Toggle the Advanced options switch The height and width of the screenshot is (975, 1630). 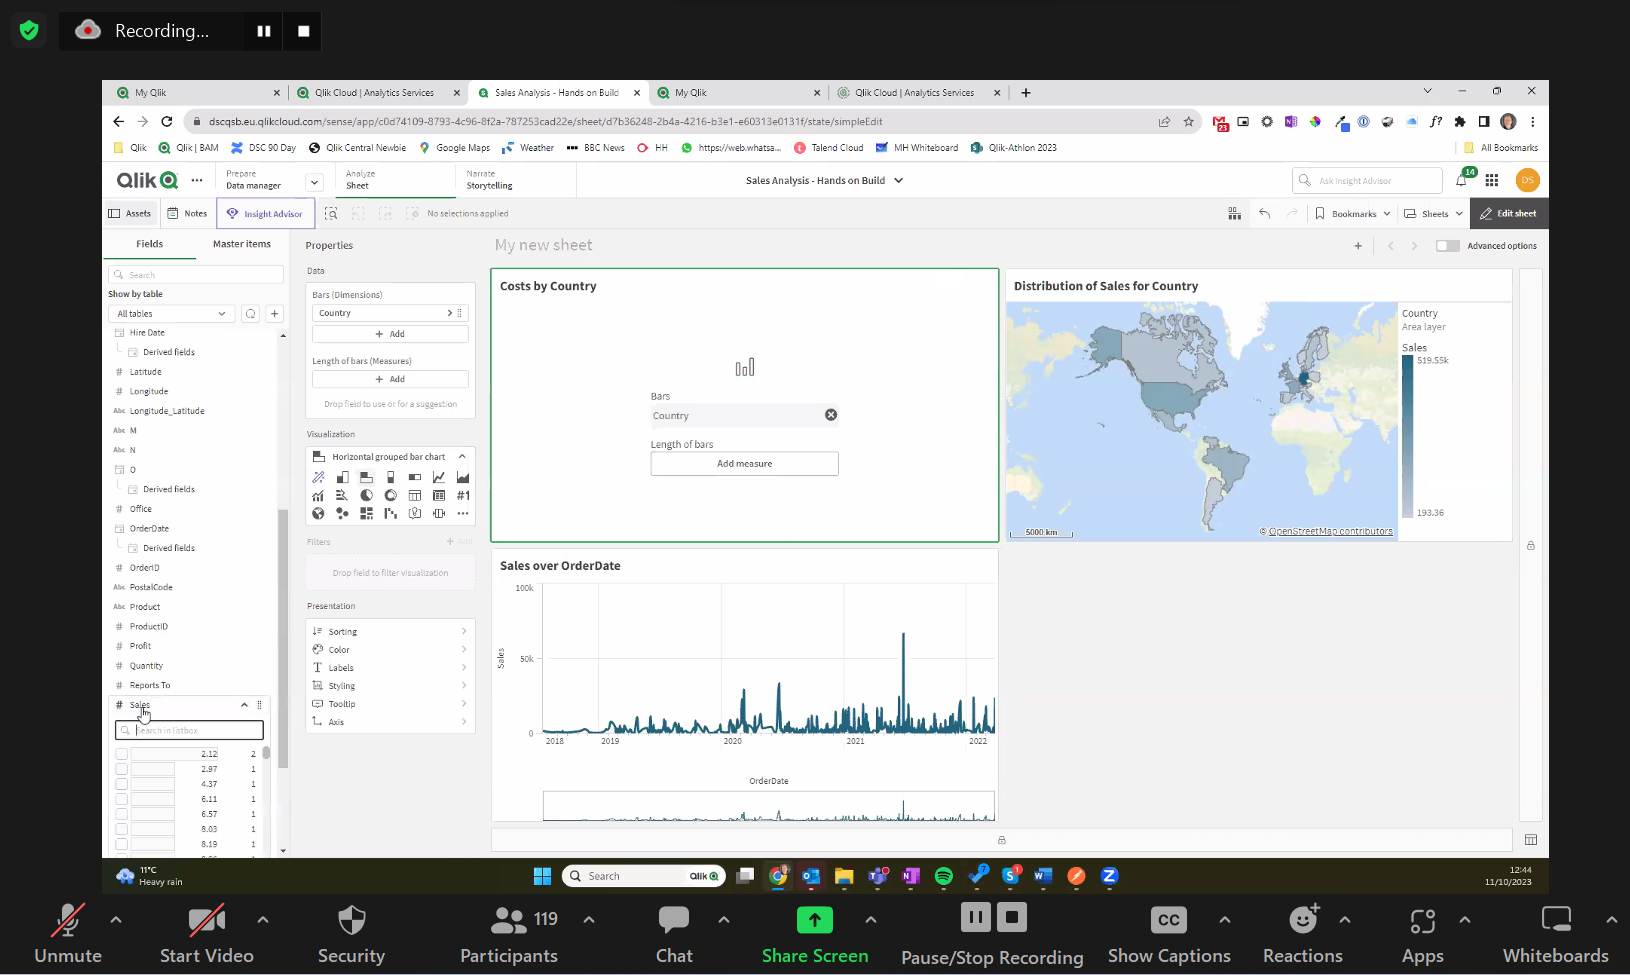1447,245
